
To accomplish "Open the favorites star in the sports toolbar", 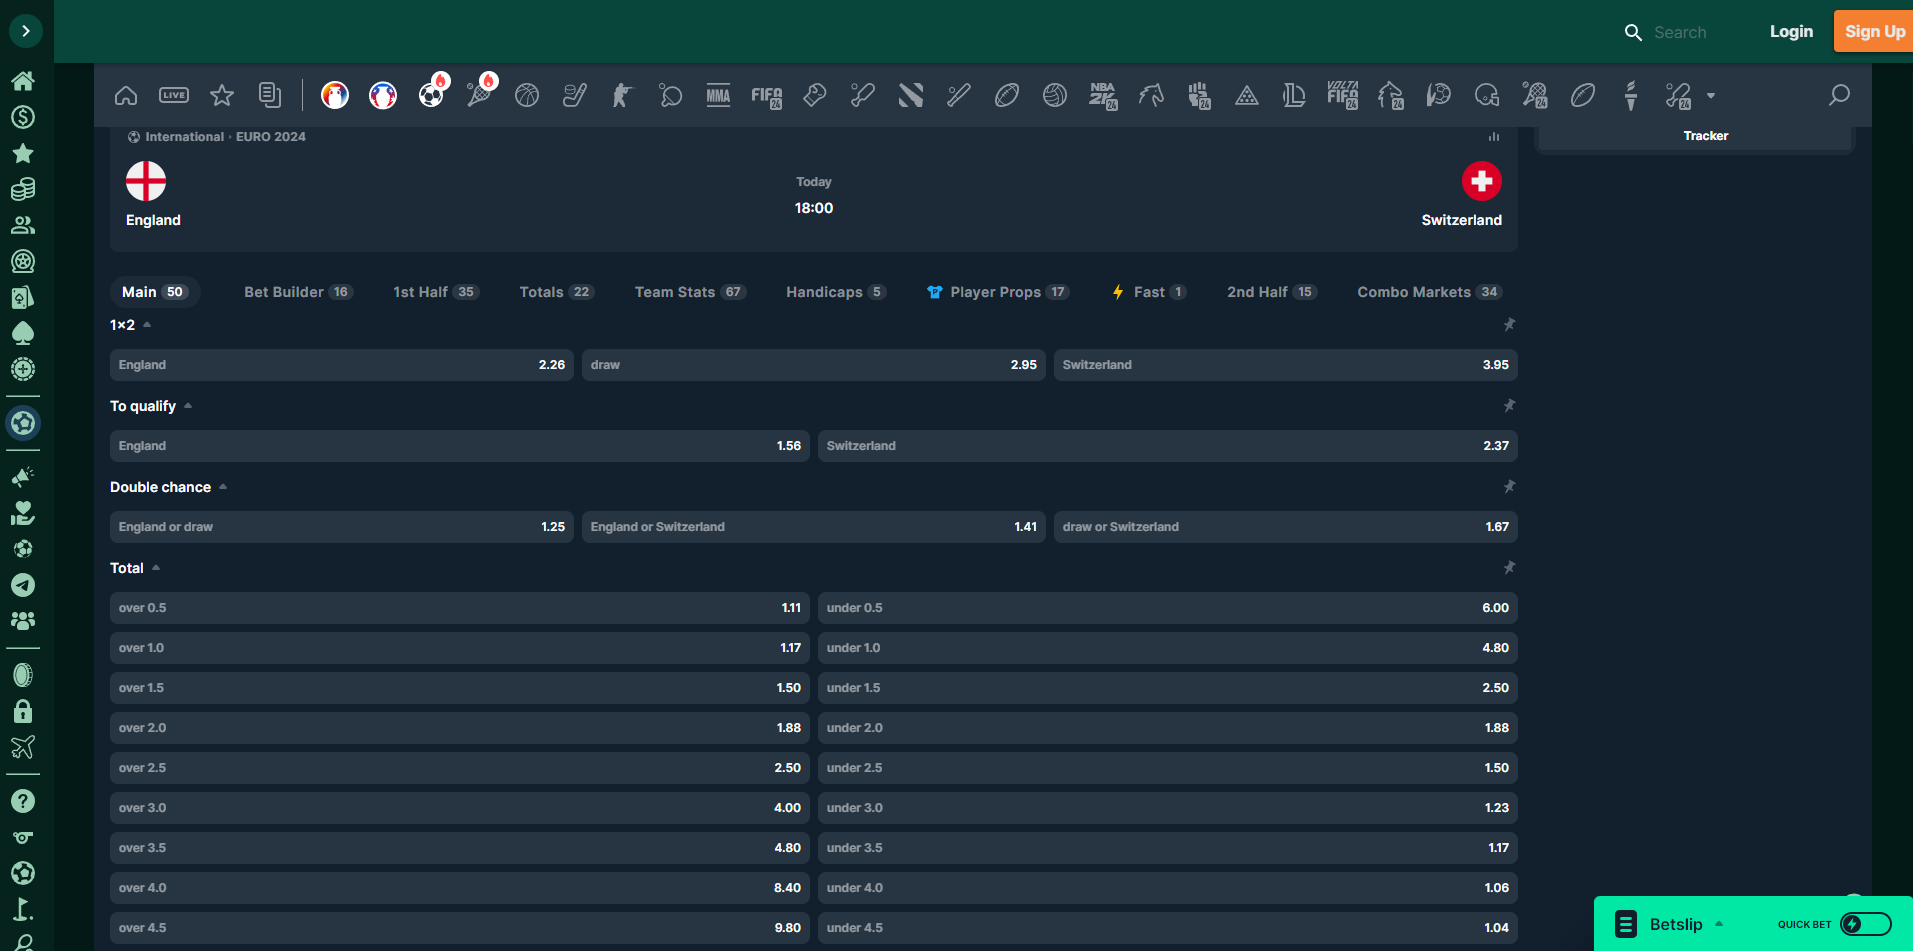I will point(222,95).
